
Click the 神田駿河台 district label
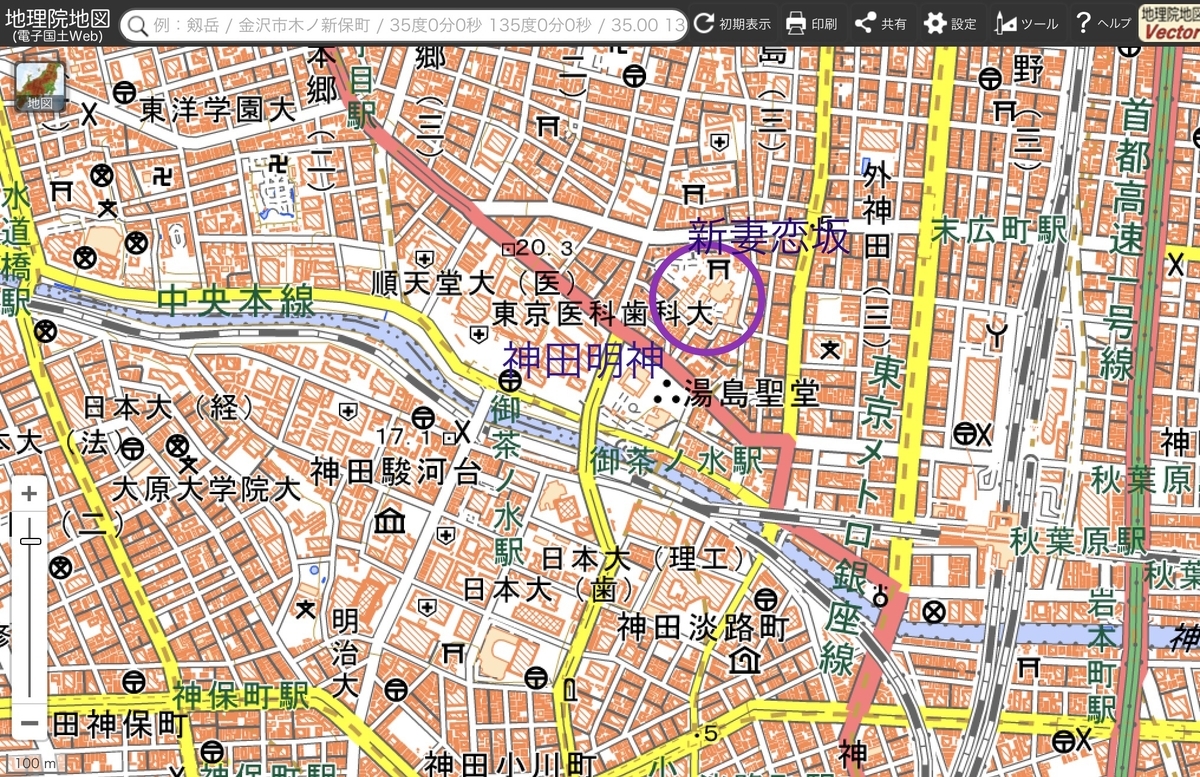pos(396,470)
